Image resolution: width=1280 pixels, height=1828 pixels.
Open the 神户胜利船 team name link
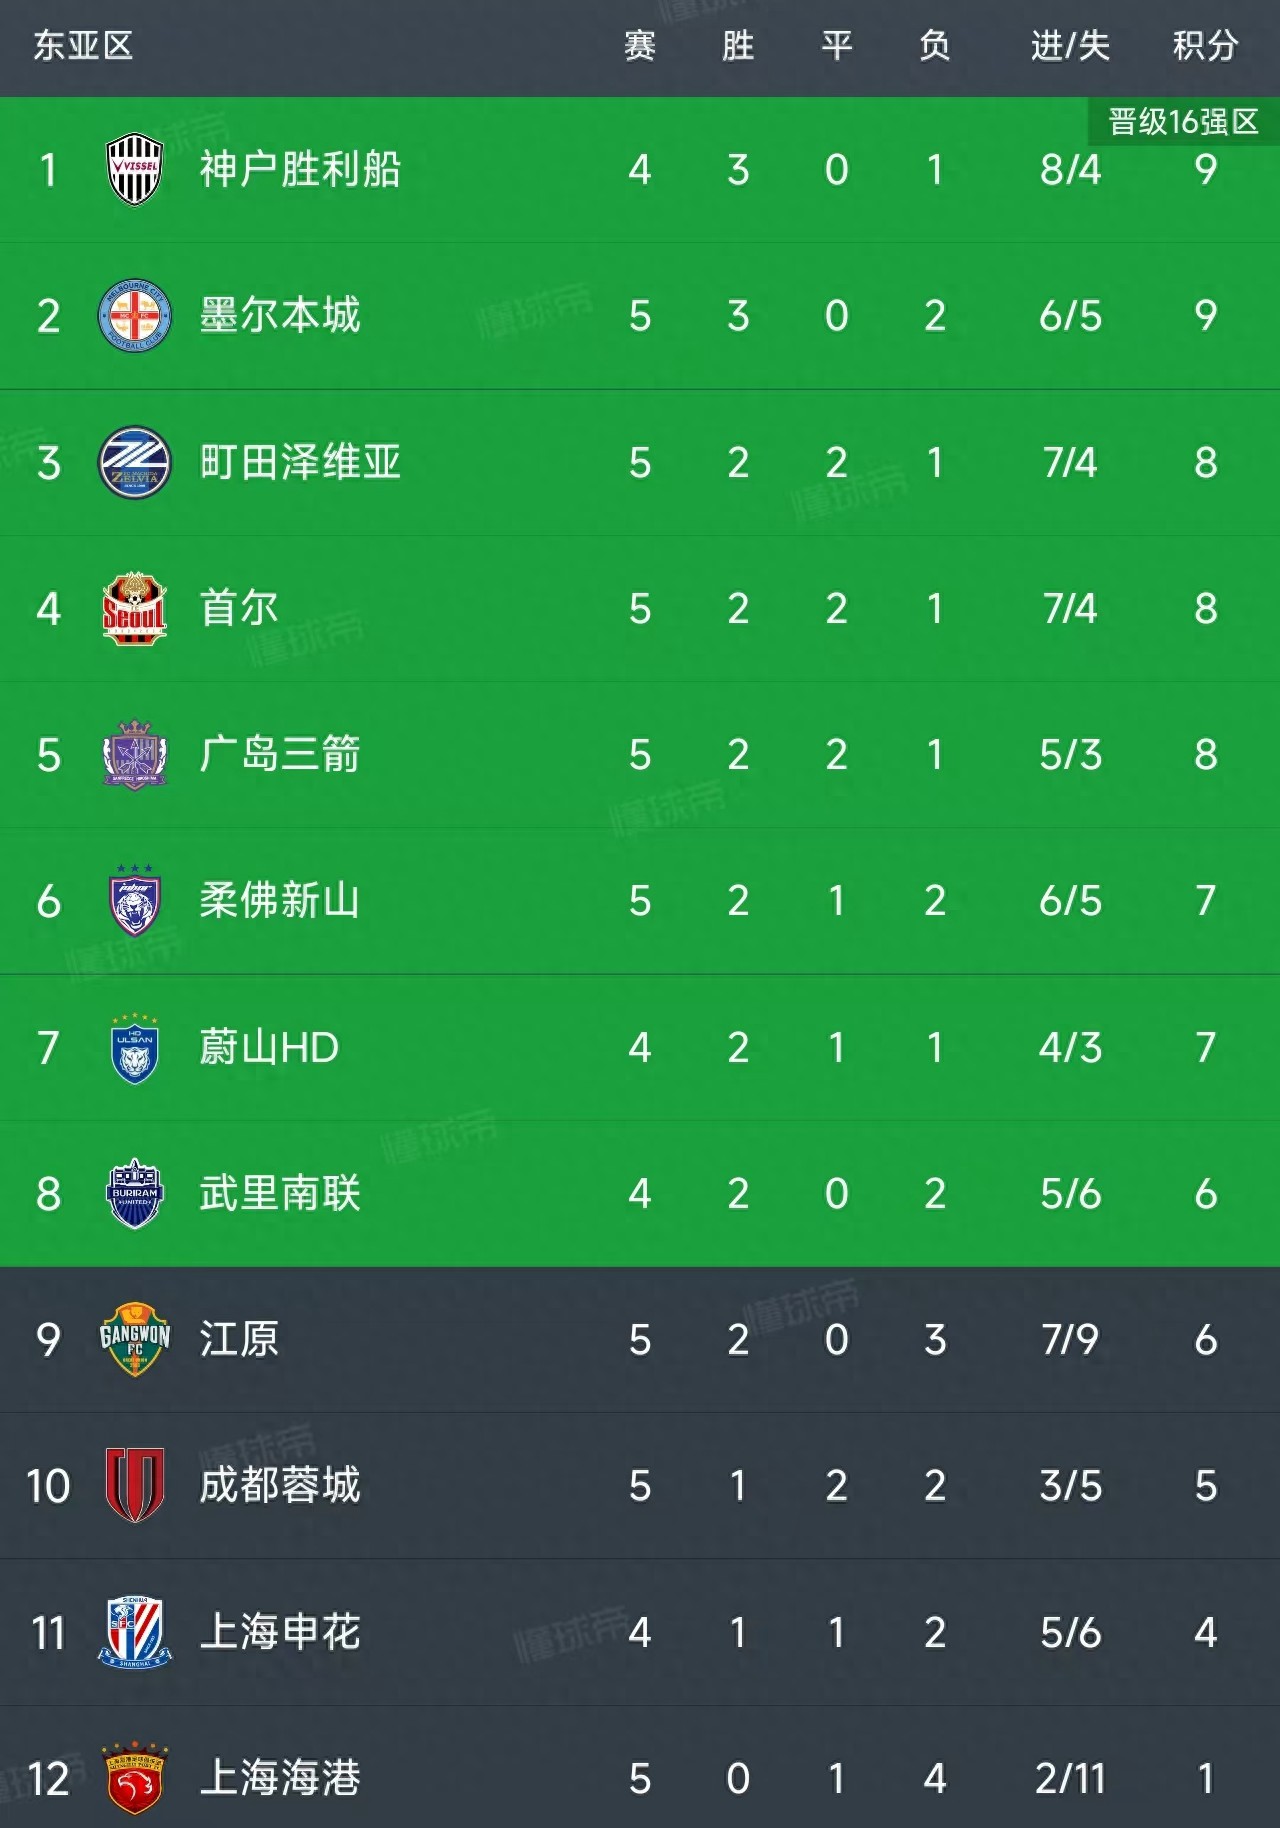tap(300, 170)
